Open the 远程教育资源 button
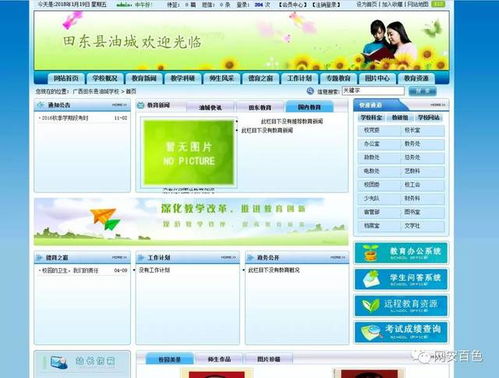This screenshot has height=378, width=499. point(401,306)
